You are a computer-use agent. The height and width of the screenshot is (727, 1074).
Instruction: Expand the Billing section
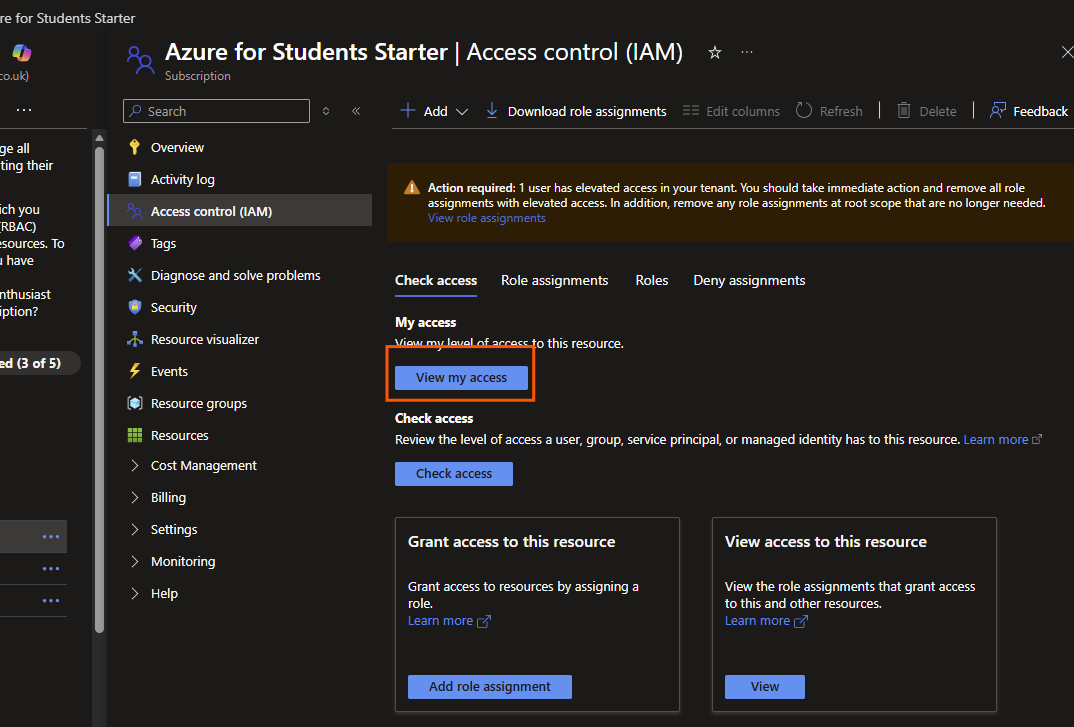point(135,497)
